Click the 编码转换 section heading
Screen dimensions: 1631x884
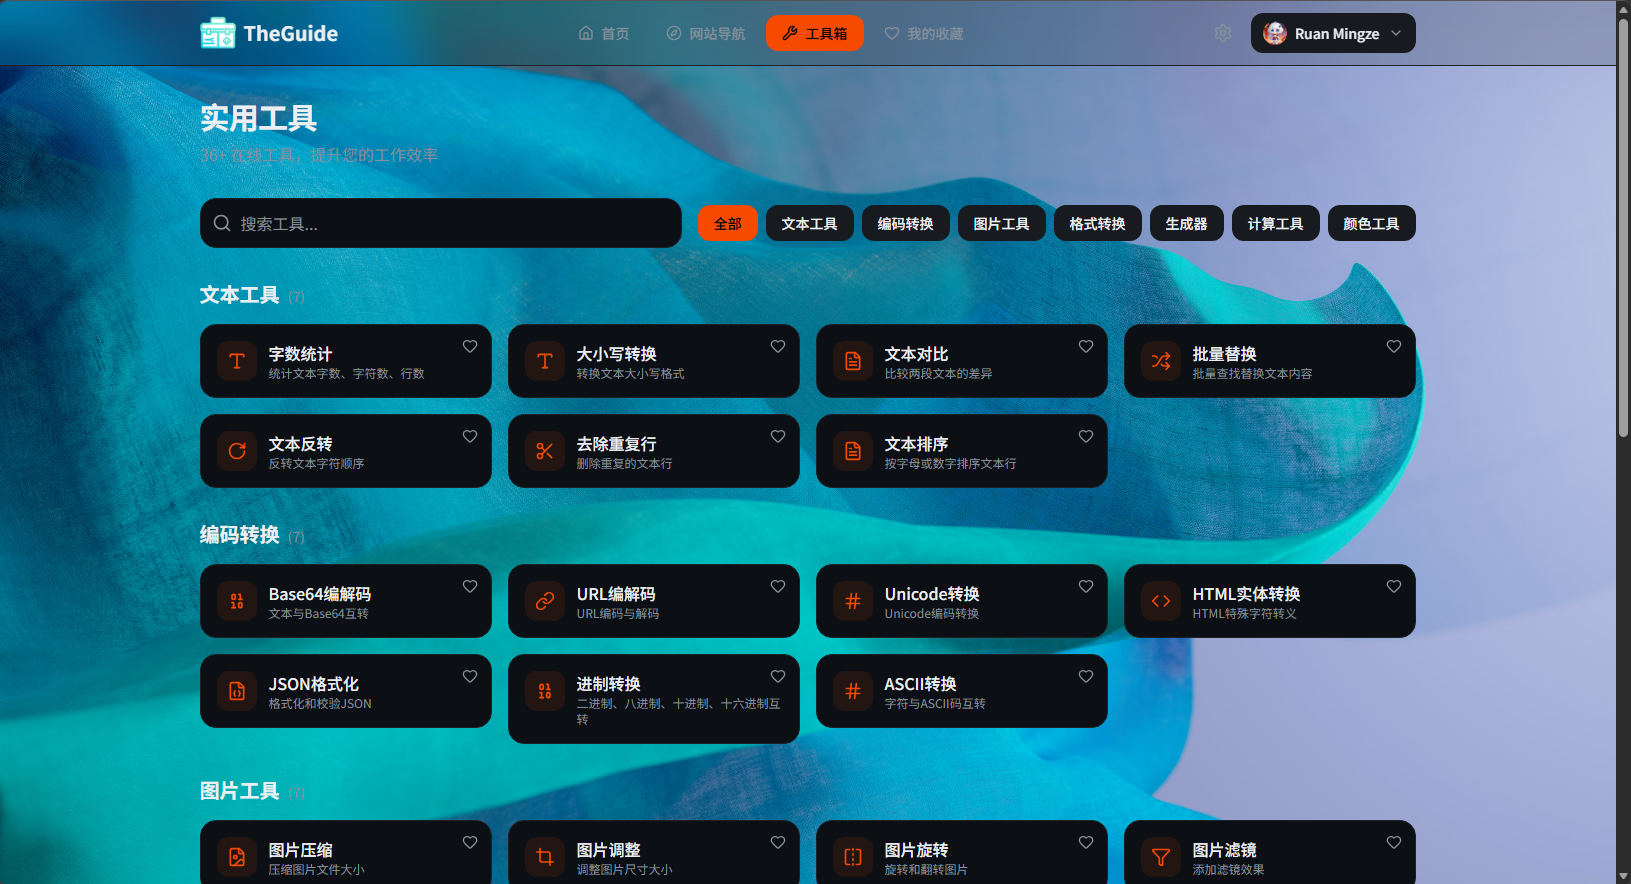[x=240, y=535]
